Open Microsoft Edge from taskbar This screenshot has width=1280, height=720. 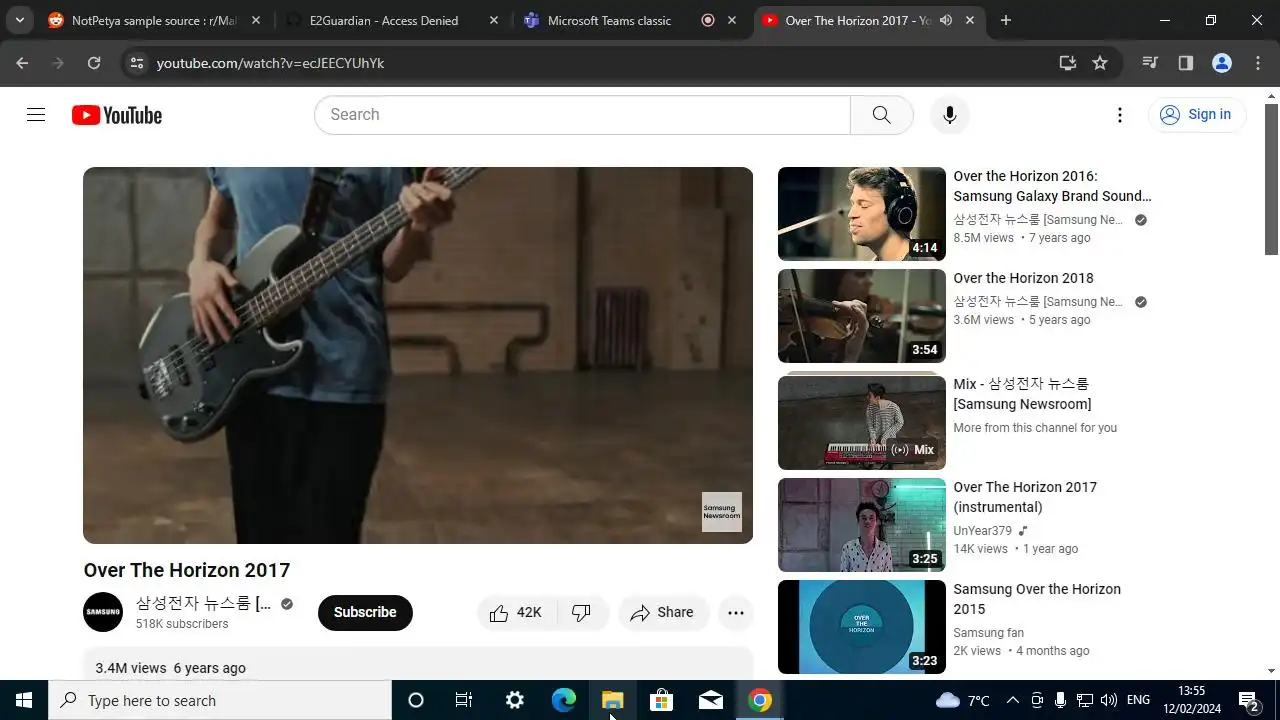(x=564, y=701)
